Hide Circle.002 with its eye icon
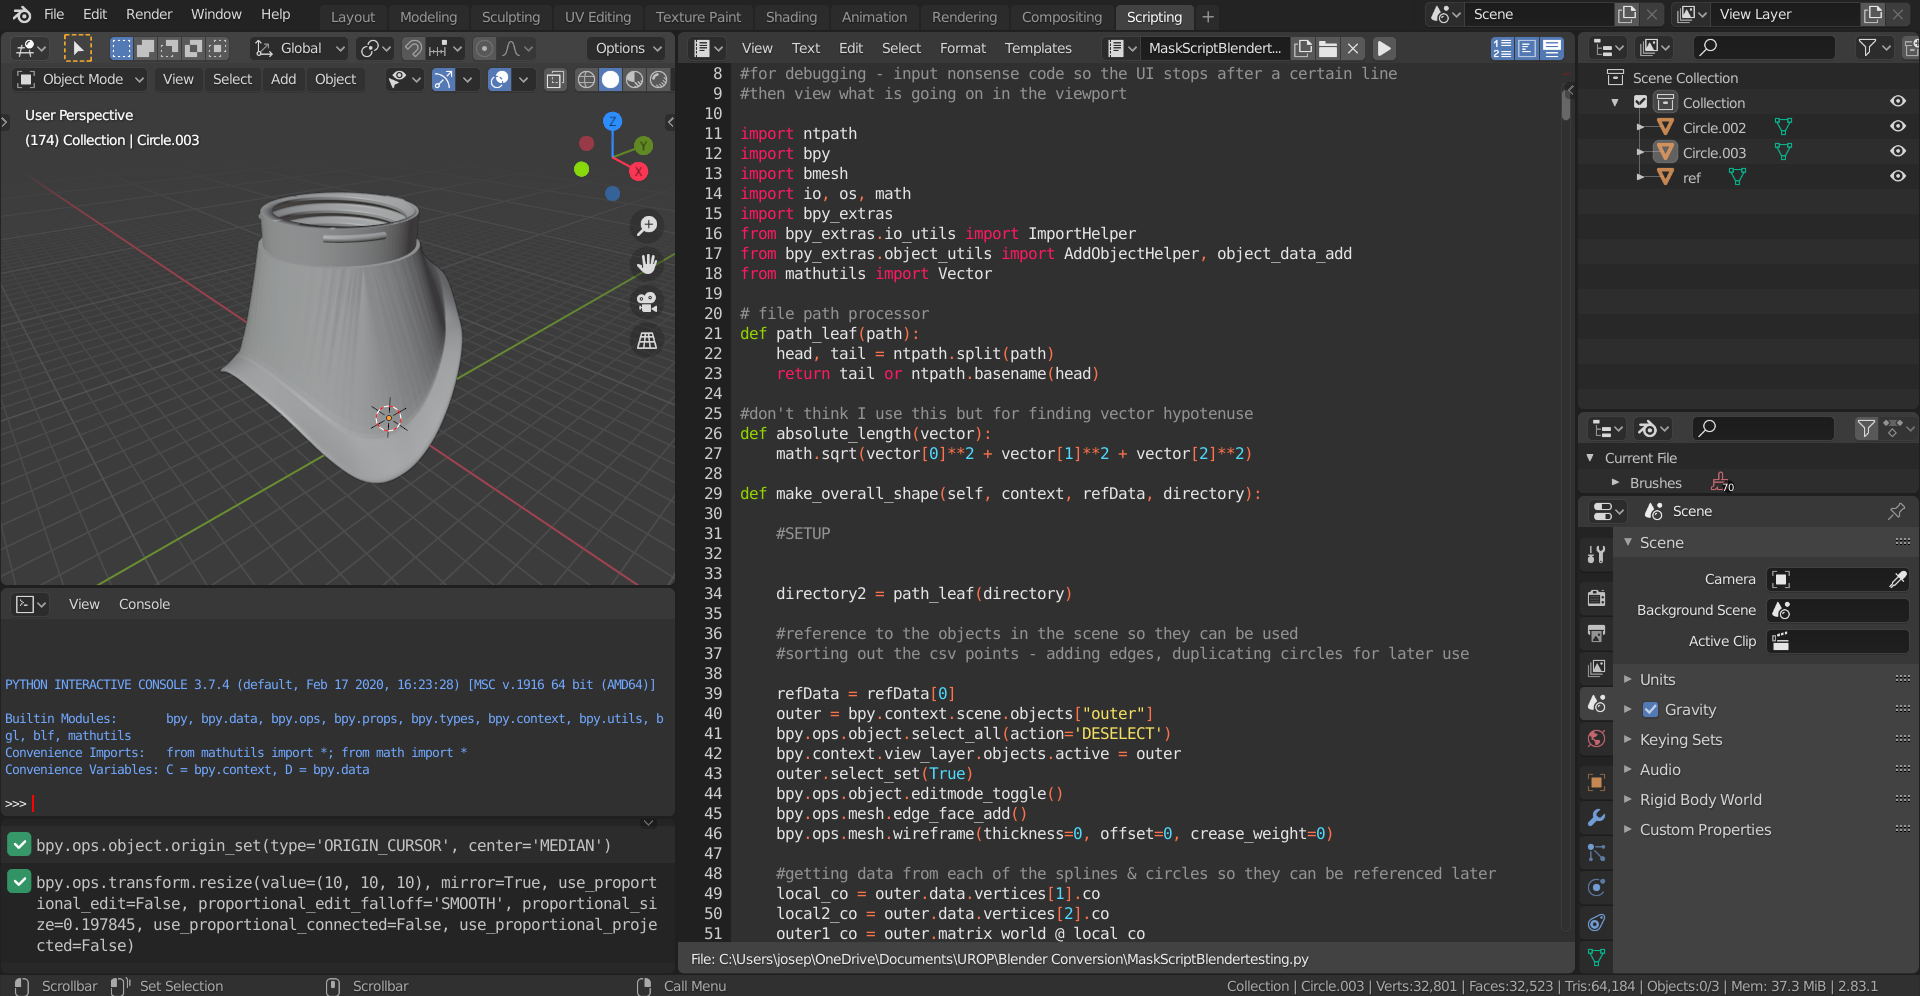This screenshot has height=996, width=1920. click(x=1897, y=127)
